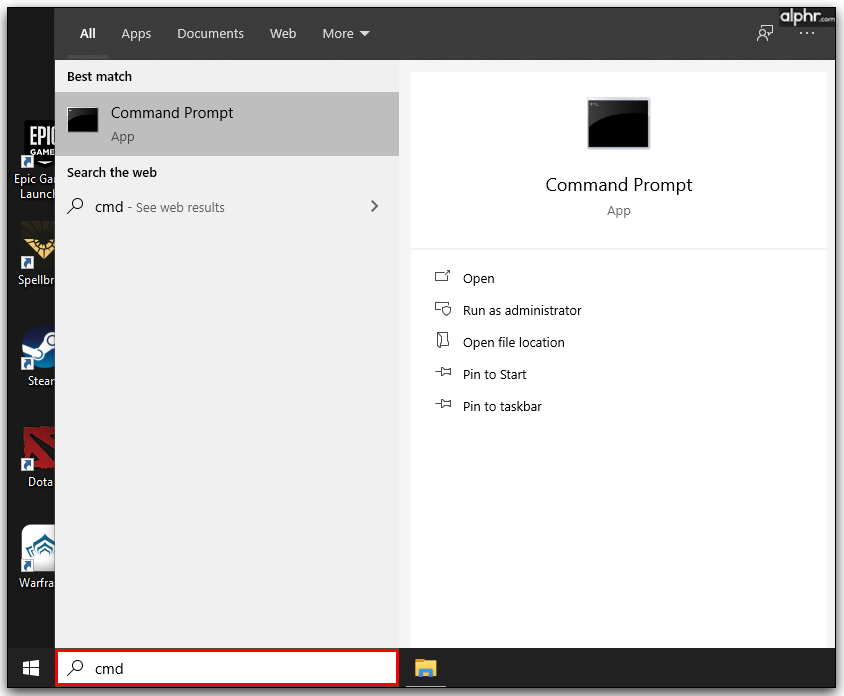This screenshot has height=696, width=844.
Task: Expand the More filter dropdown
Action: (345, 34)
